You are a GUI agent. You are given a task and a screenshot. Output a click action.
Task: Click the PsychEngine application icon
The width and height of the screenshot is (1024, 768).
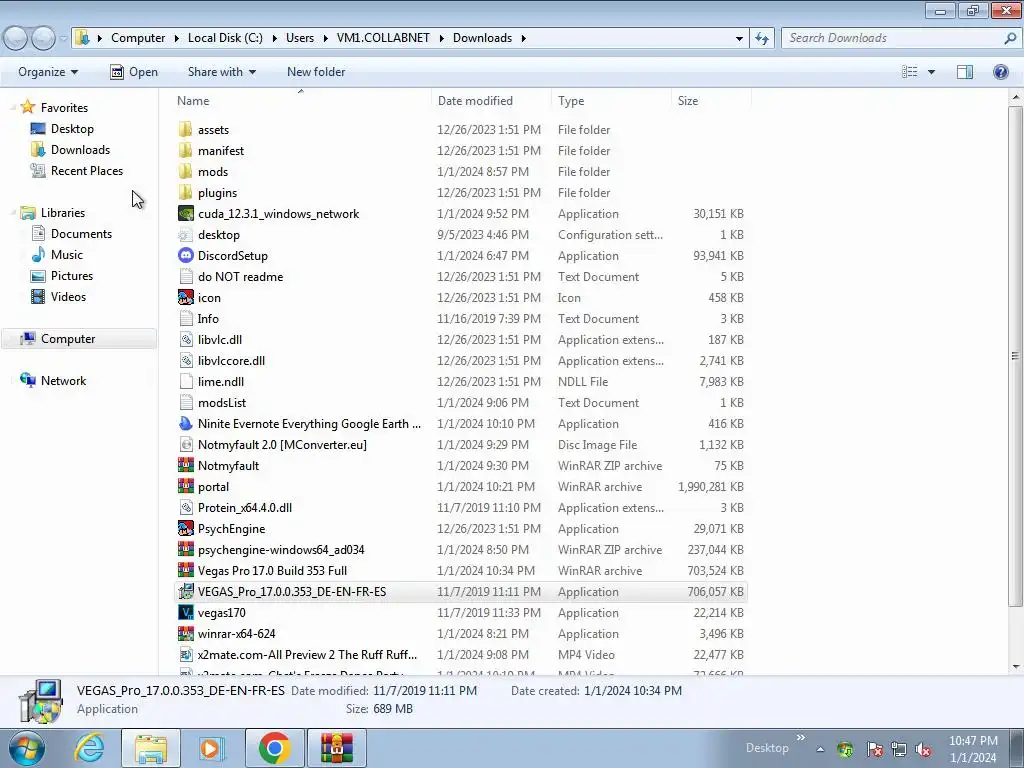pos(185,528)
